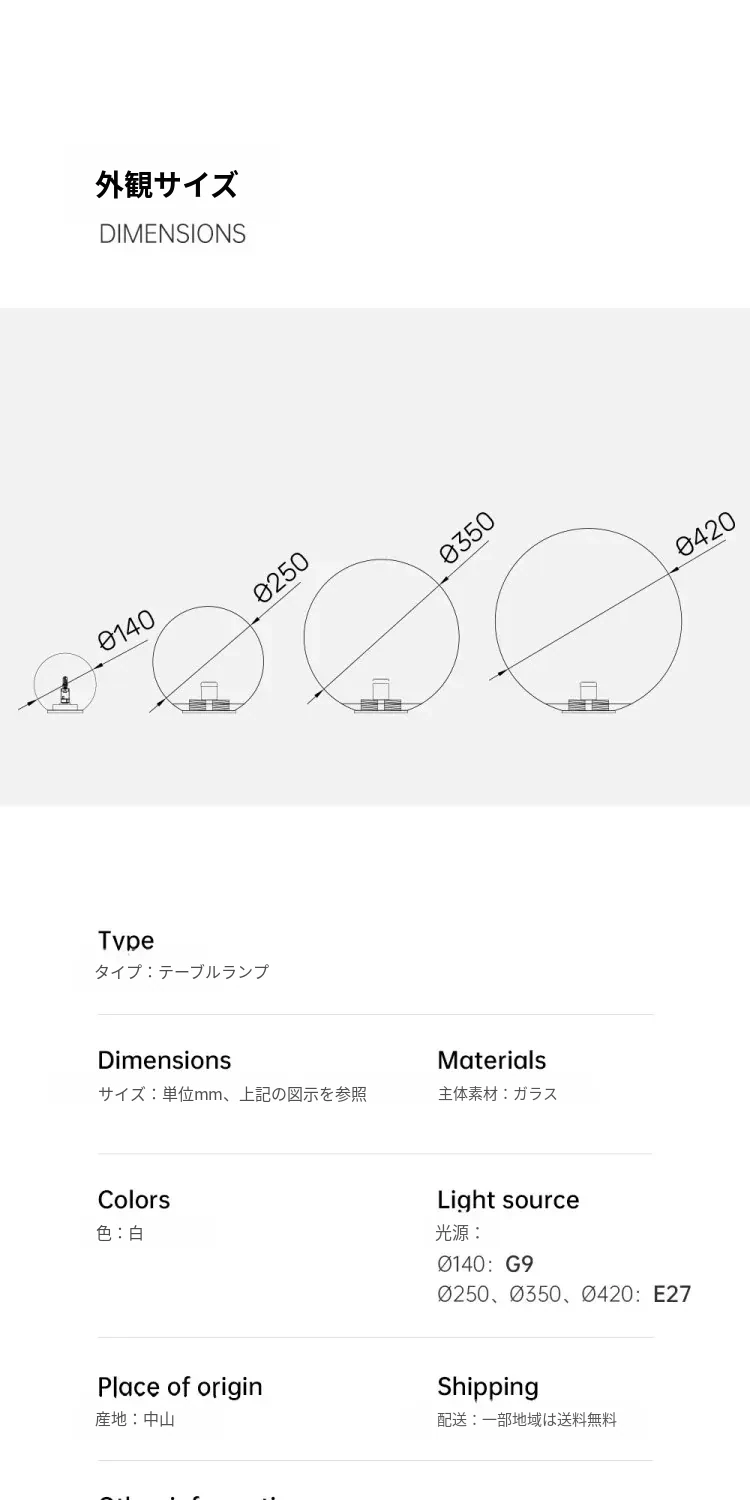
Task: Select the Ø250 globe lamp drawing
Action: point(208,660)
